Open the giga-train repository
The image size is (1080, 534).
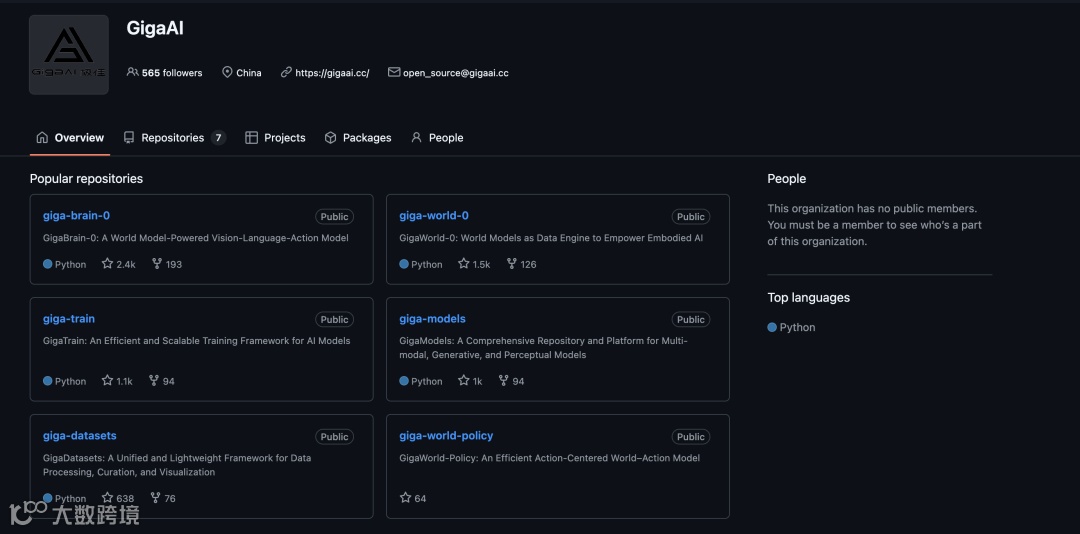(69, 319)
